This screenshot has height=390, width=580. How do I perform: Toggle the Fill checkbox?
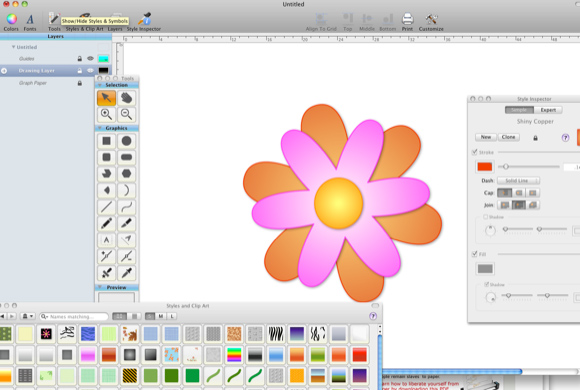click(x=475, y=254)
